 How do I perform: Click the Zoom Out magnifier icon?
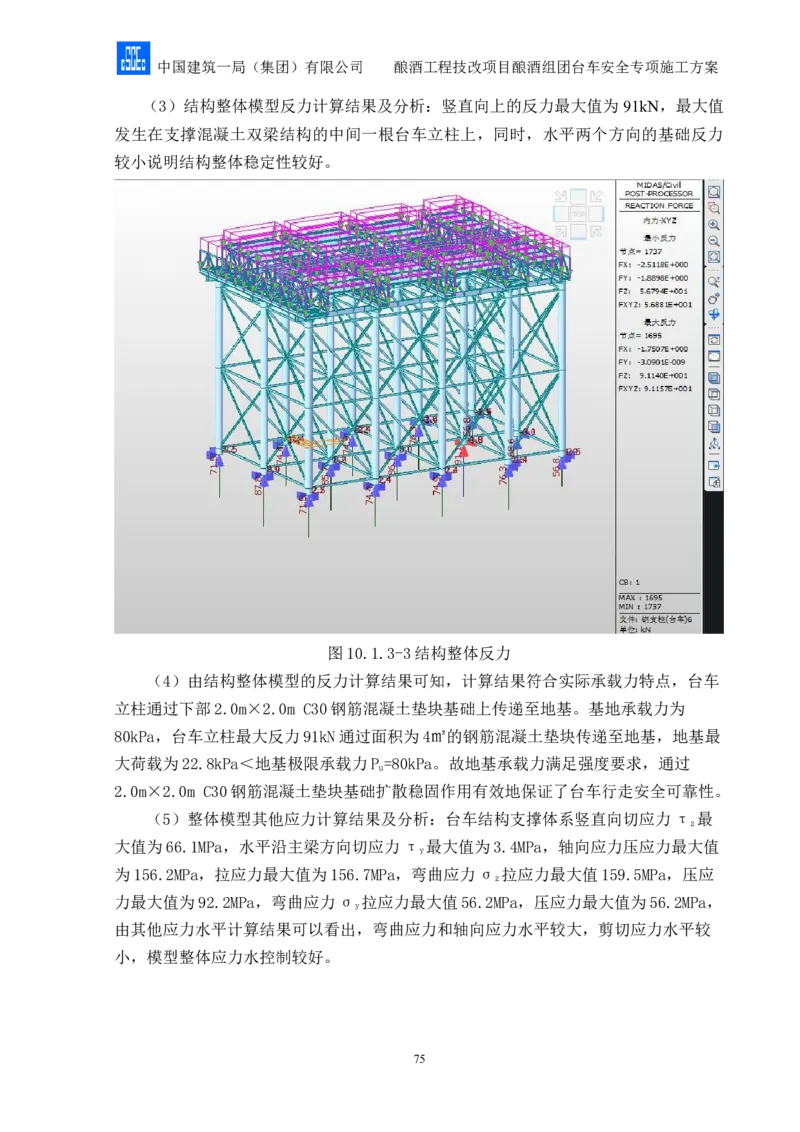click(x=714, y=241)
